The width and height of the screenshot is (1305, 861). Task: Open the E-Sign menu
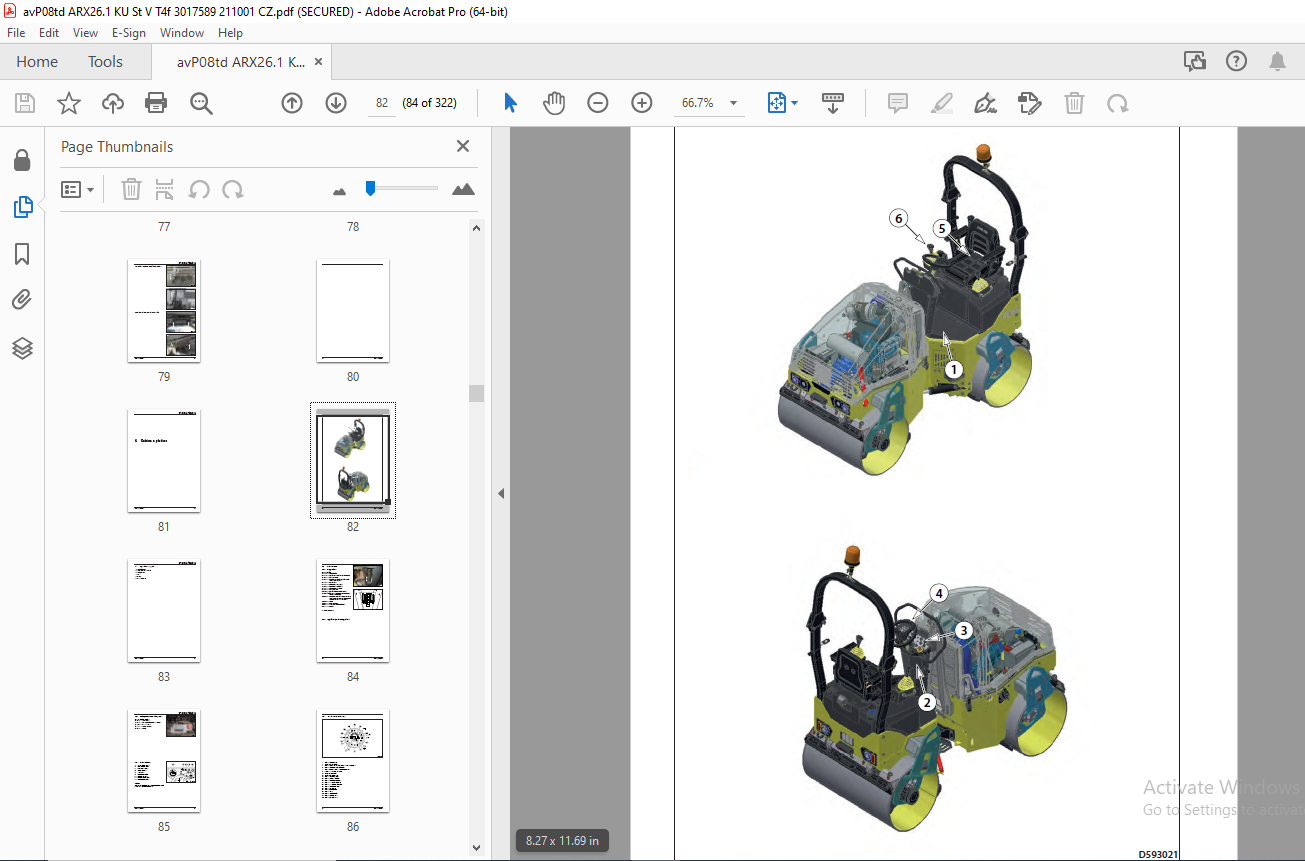(x=129, y=33)
